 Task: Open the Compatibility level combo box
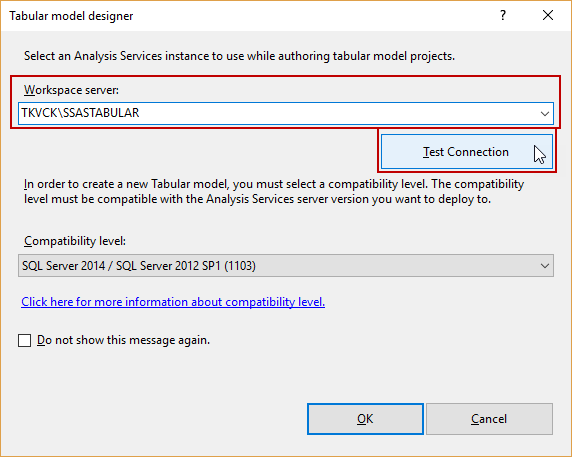click(x=286, y=266)
